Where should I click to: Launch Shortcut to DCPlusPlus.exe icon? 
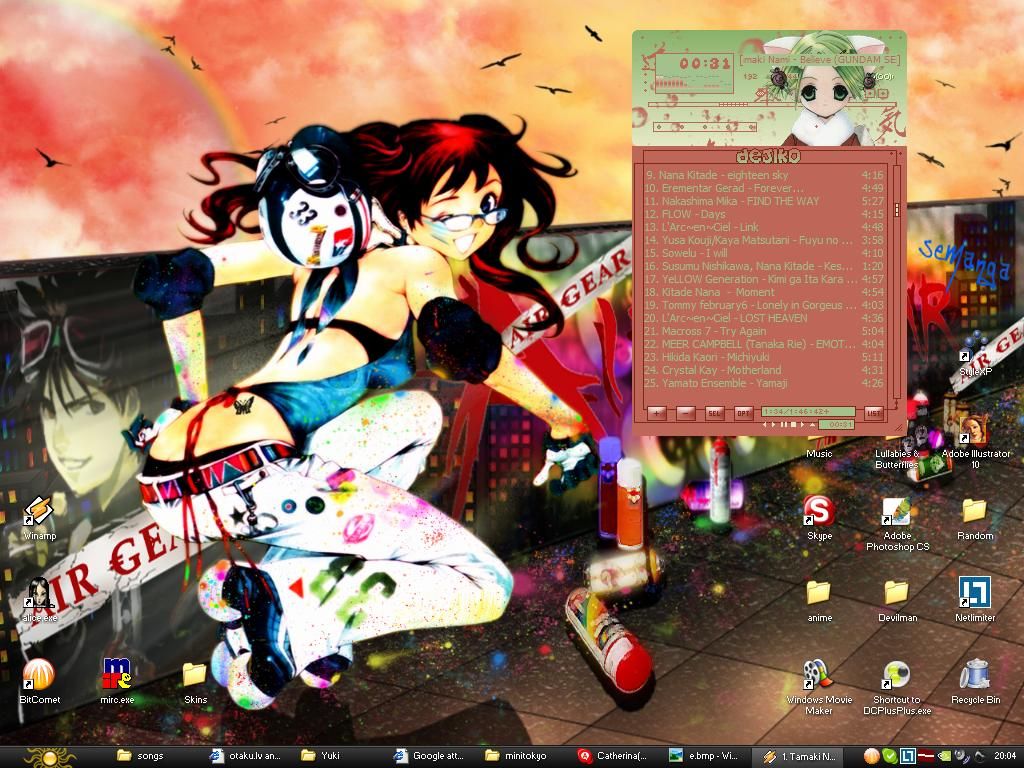point(897,686)
